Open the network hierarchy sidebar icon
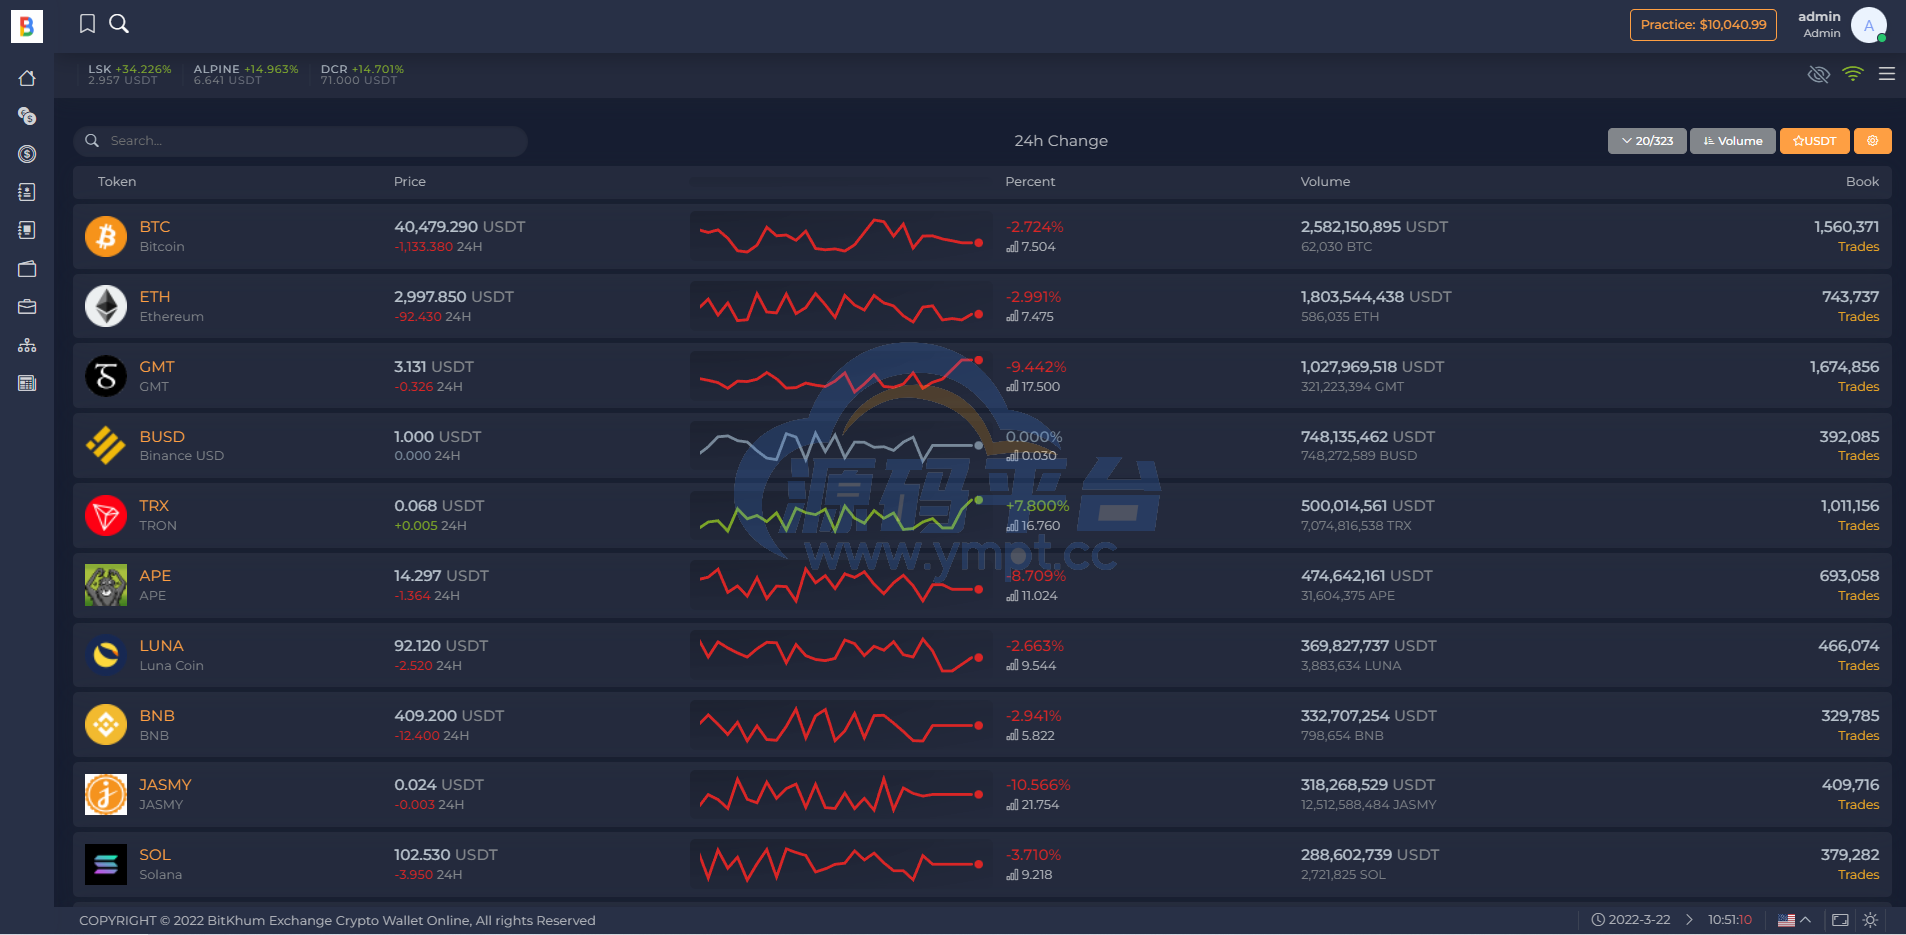Image resolution: width=1906 pixels, height=935 pixels. tap(27, 345)
